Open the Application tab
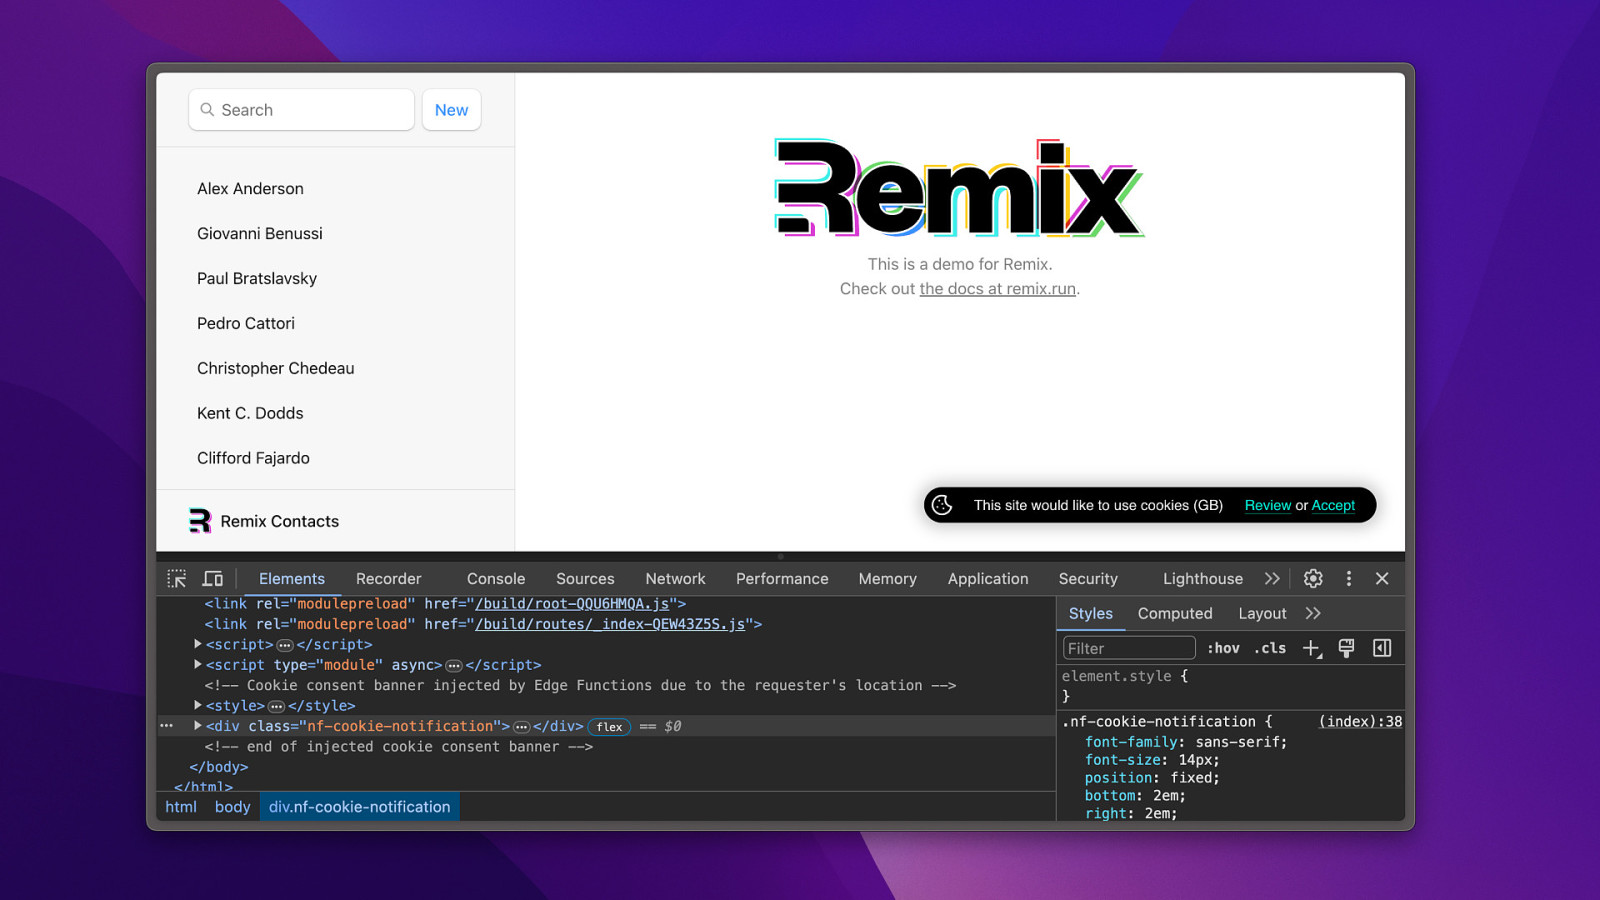Viewport: 1600px width, 900px height. [x=988, y=578]
